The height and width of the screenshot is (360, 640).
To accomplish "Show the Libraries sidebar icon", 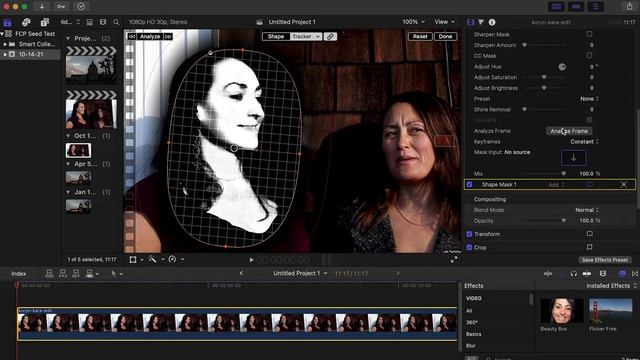I will pyautogui.click(x=7, y=22).
